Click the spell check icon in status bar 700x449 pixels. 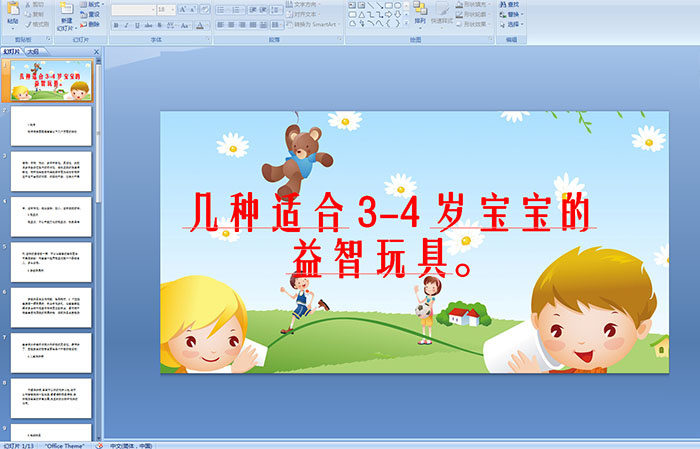coord(99,445)
